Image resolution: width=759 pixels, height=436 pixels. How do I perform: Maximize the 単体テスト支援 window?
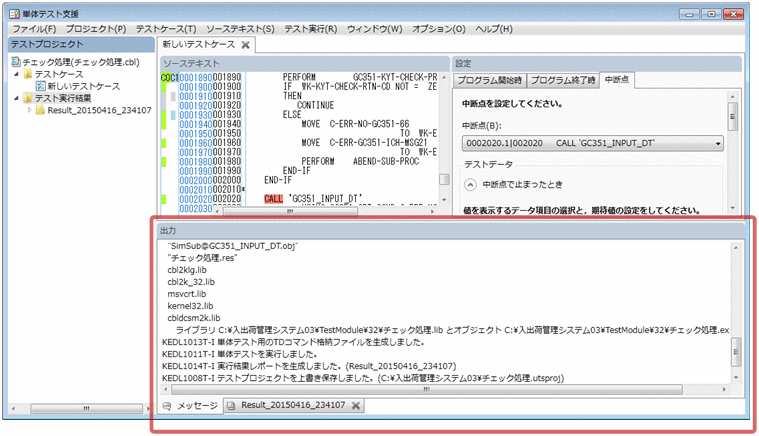point(711,14)
